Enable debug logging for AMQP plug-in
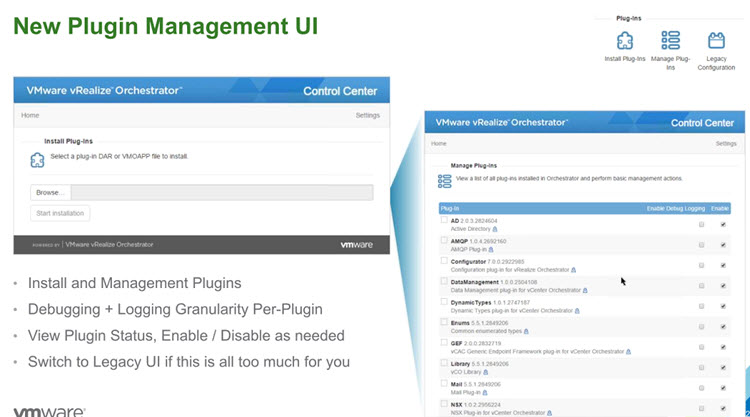Viewport: 750px width, 417px height. (702, 245)
